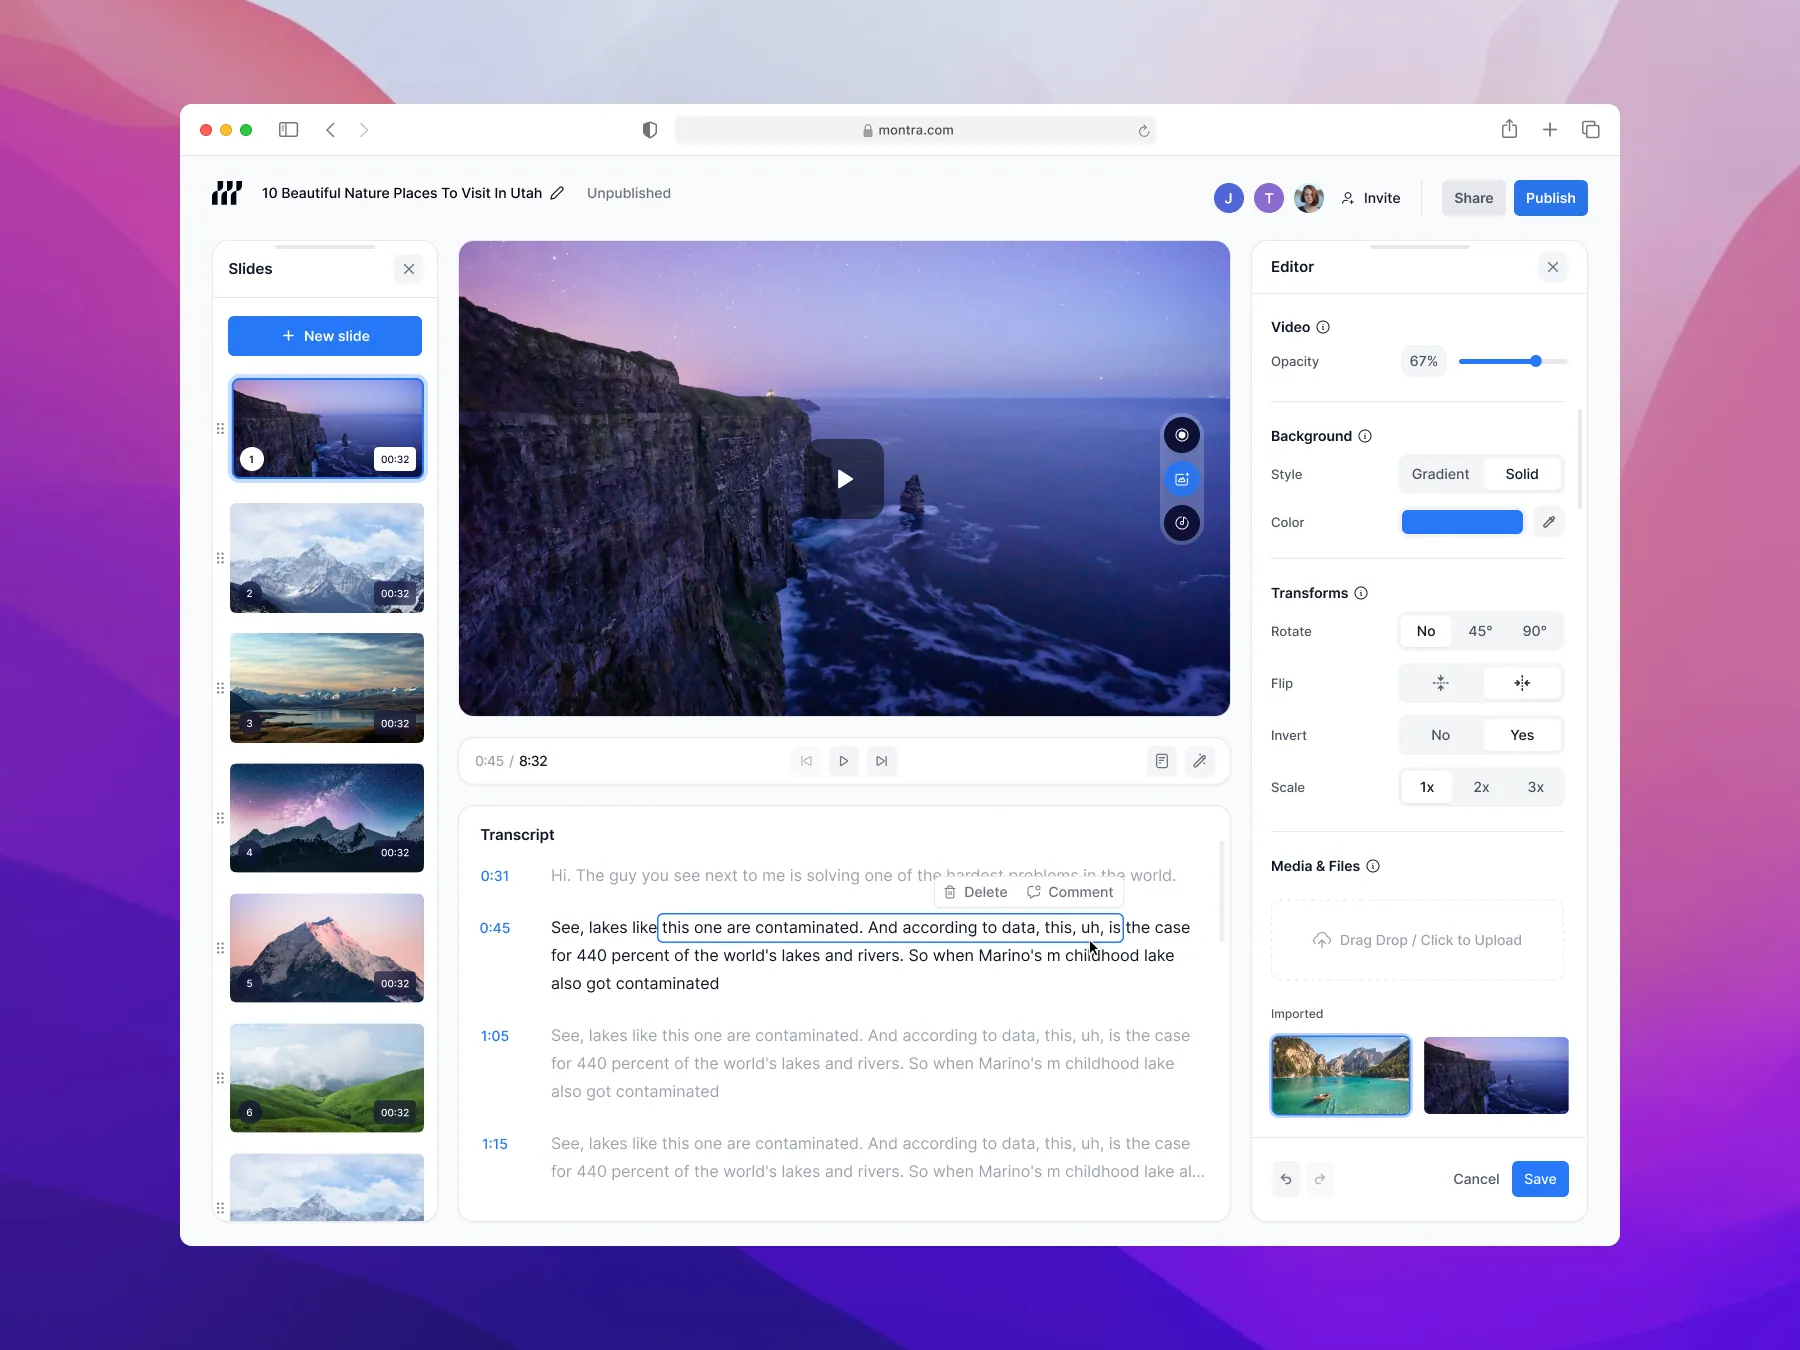This screenshot has height=1350, width=1800.
Task: Set Invert to Yes
Action: 1522,735
